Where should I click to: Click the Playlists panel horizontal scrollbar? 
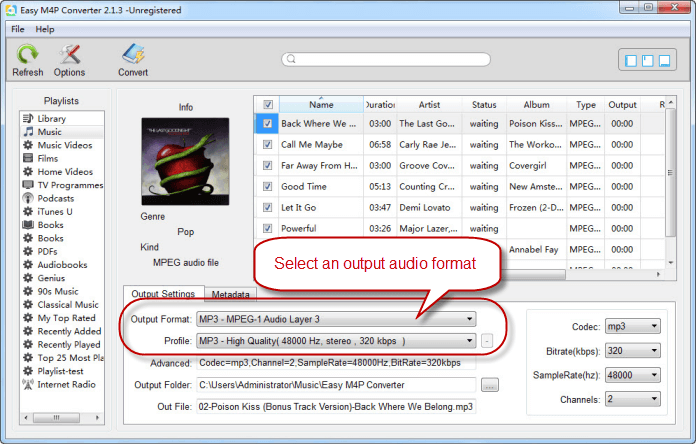tap(57, 417)
